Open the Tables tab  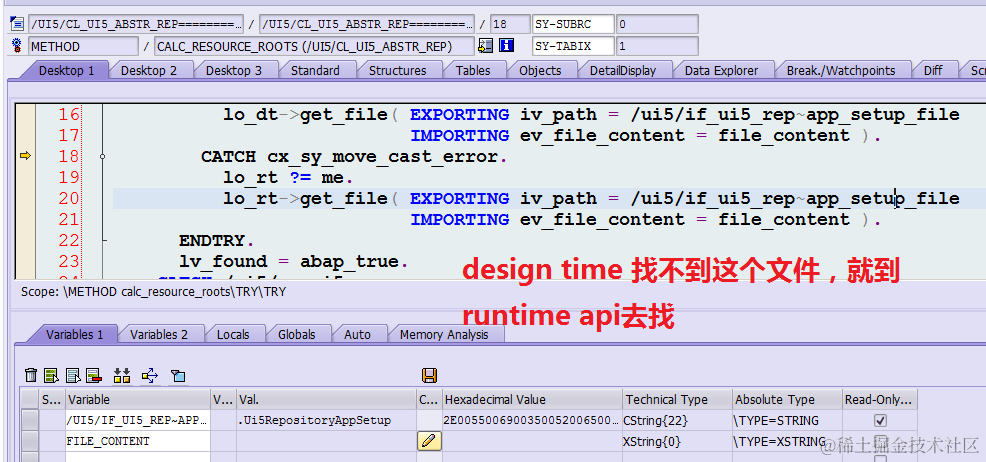click(473, 70)
